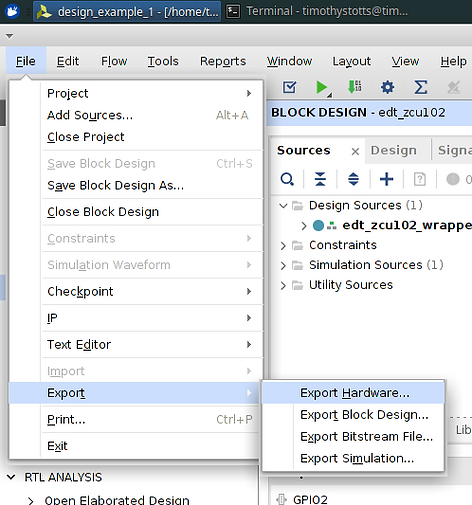Open the Reports menu
This screenshot has height=505, width=472.
click(x=223, y=61)
